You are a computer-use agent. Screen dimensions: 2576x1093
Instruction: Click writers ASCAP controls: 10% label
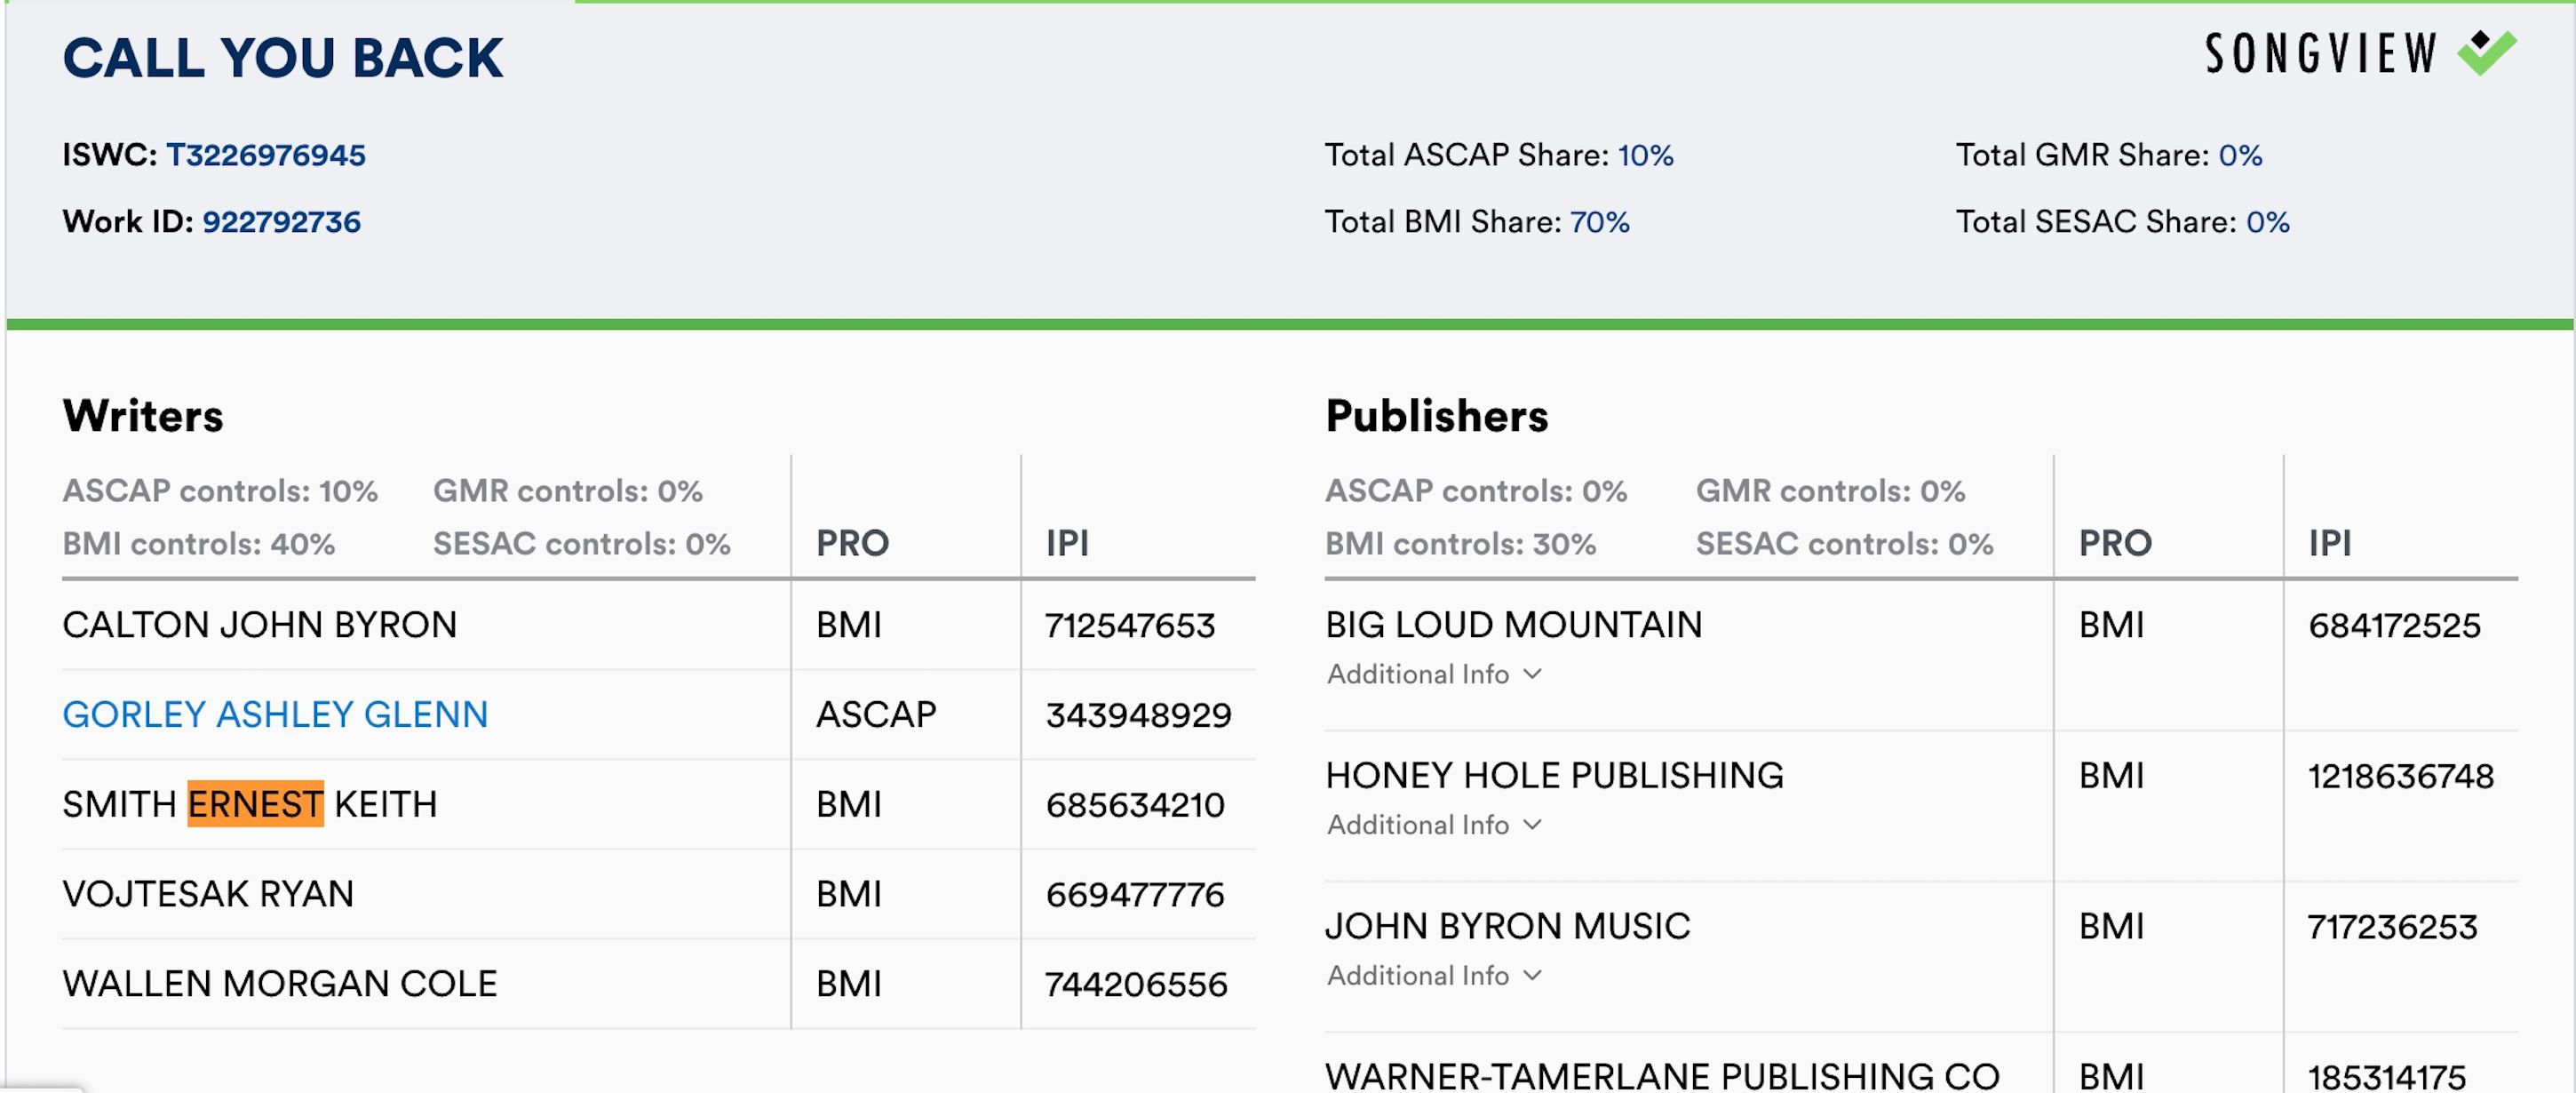point(220,491)
